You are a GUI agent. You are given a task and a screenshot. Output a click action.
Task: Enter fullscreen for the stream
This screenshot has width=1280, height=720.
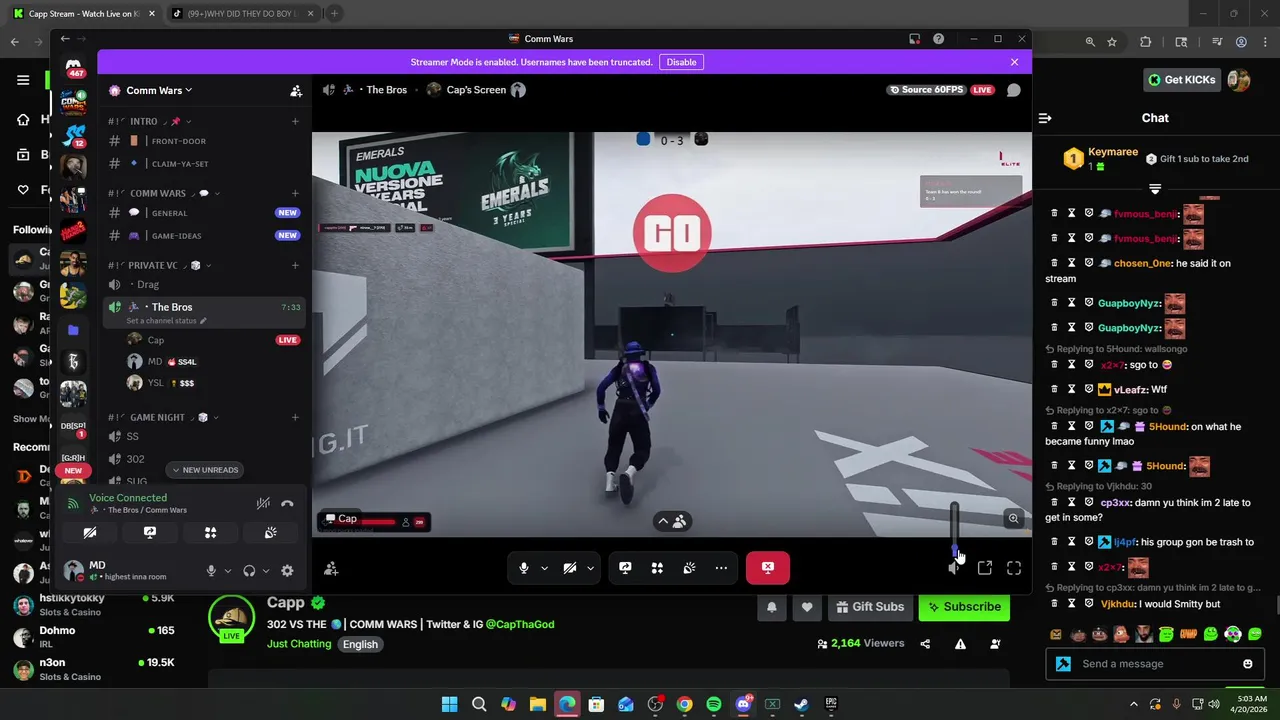1014,568
